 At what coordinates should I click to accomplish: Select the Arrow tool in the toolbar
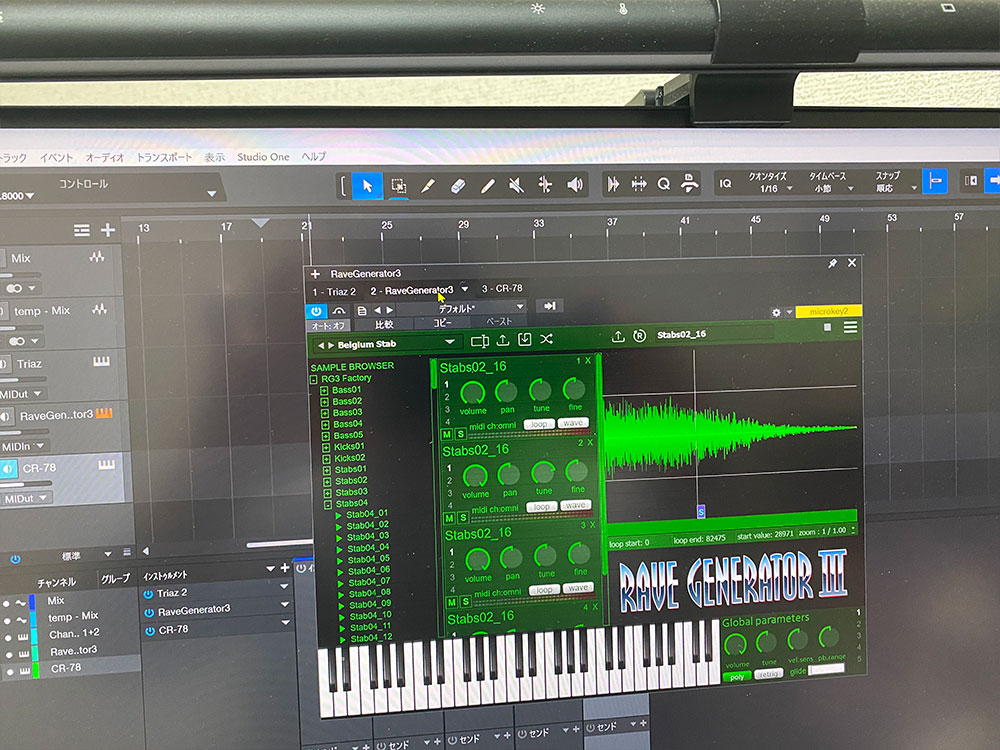[367, 185]
